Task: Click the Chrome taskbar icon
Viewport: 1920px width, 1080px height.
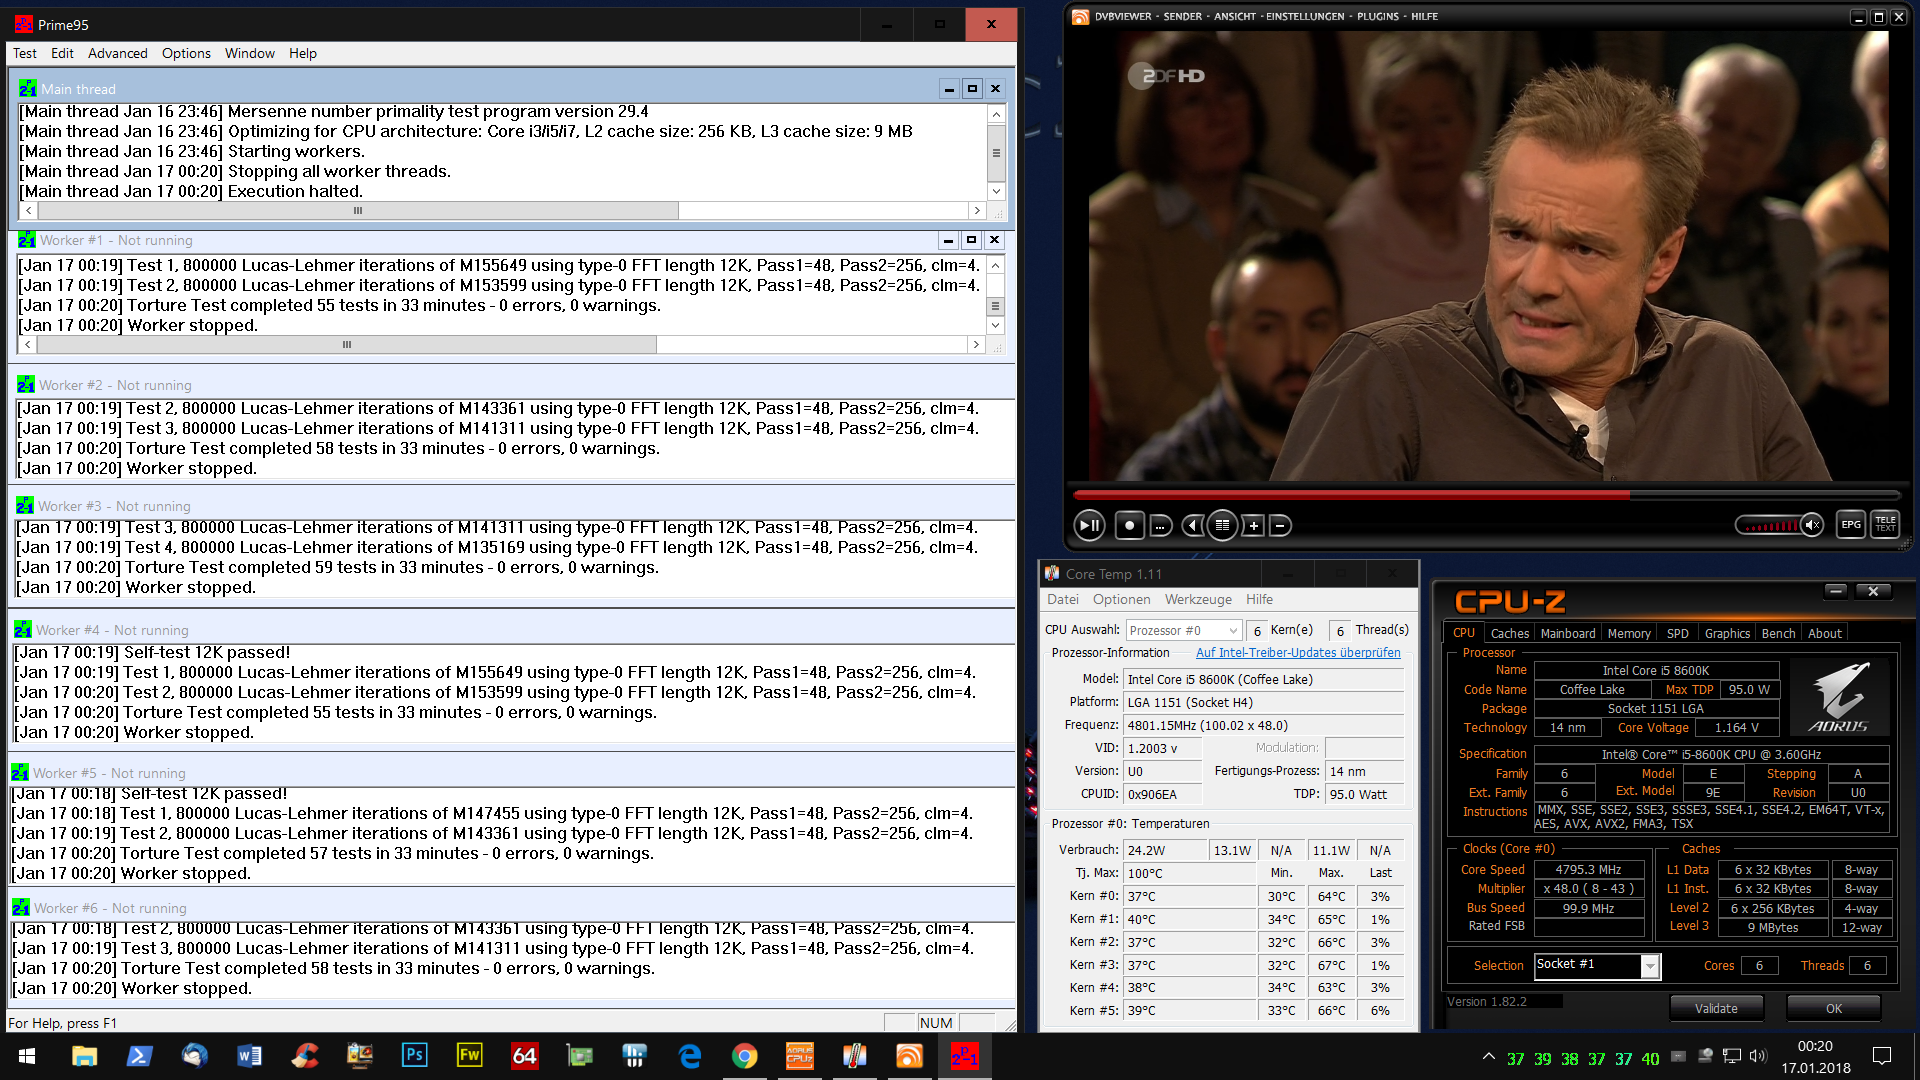Action: pyautogui.click(x=744, y=1055)
